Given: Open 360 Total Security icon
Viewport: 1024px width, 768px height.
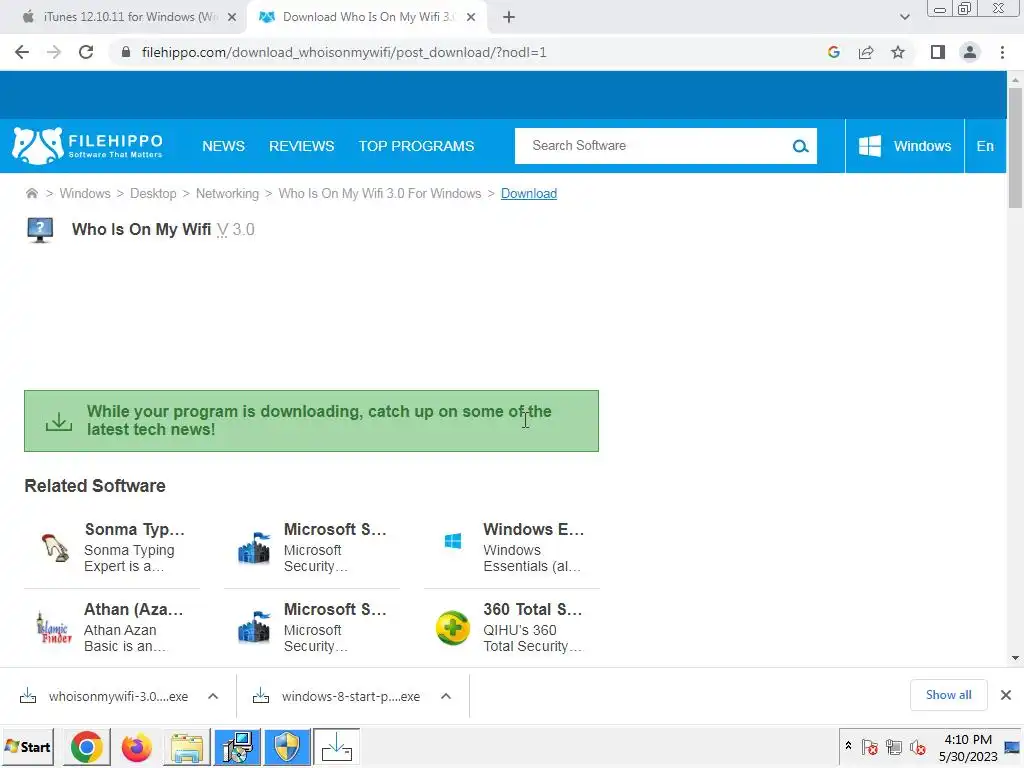Looking at the screenshot, I should pos(453,628).
